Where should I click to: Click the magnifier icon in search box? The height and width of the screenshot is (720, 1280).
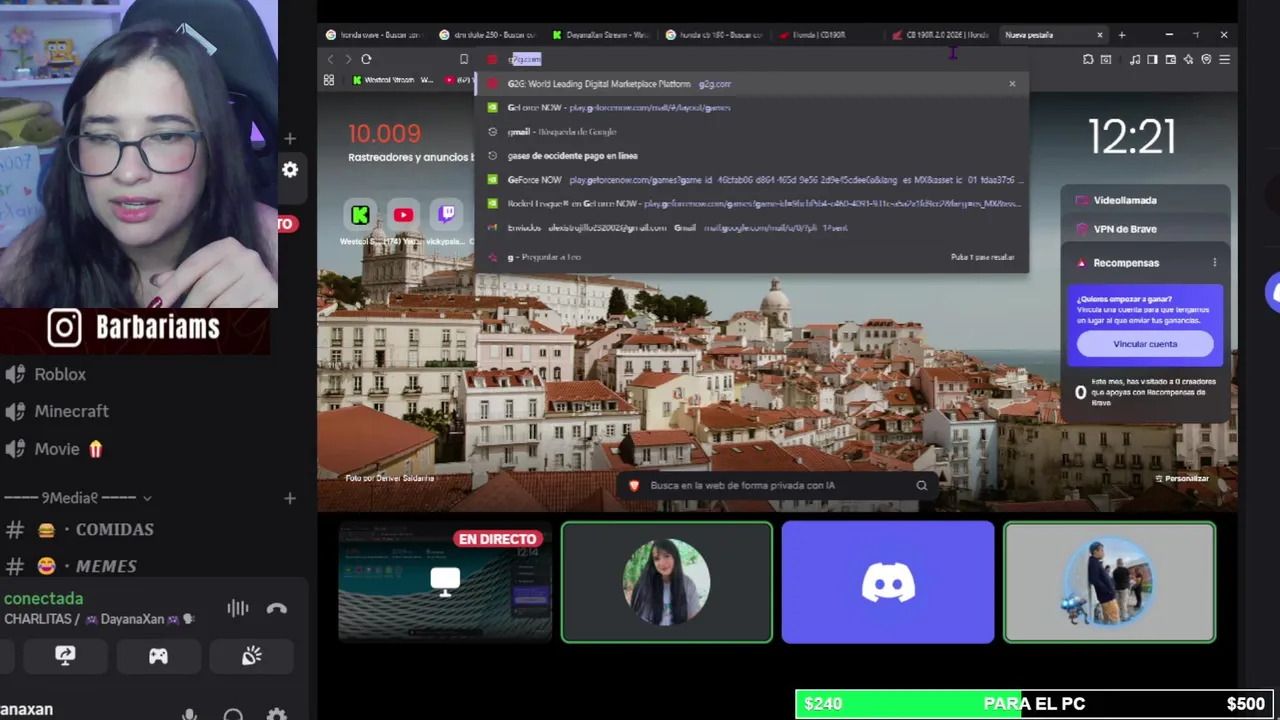pos(922,486)
